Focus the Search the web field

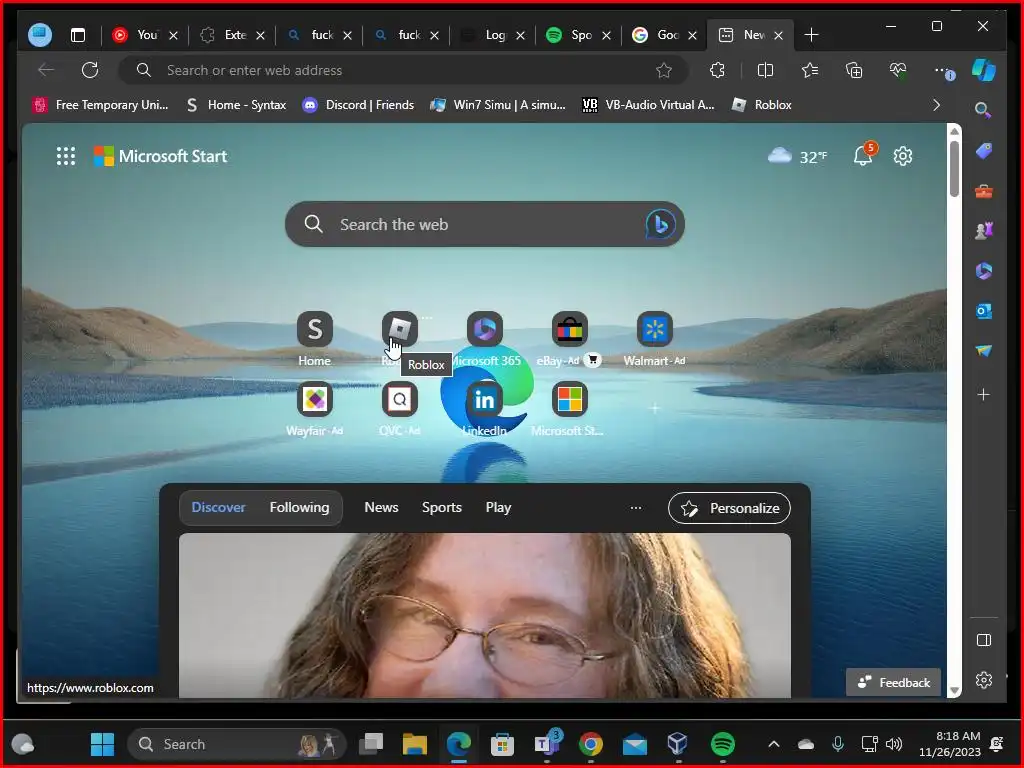click(x=485, y=224)
